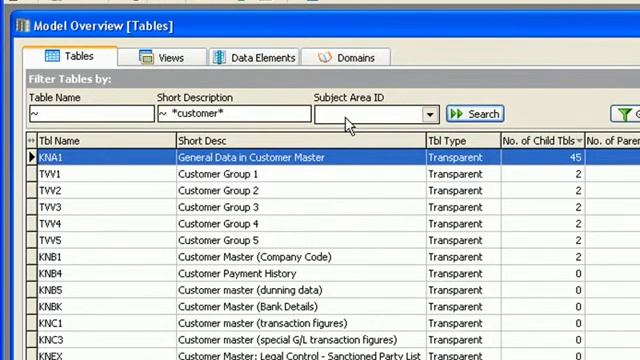
Task: Expand the Subject Area ID dropdown arrow
Action: 430,115
